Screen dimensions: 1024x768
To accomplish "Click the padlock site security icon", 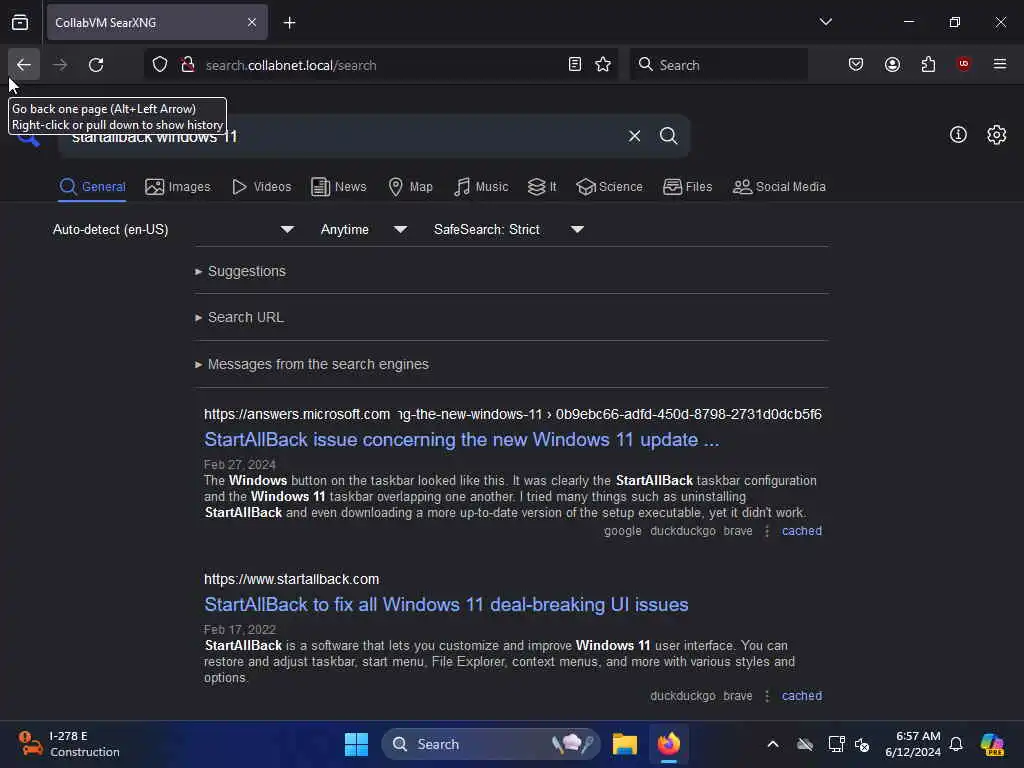I will (188, 65).
